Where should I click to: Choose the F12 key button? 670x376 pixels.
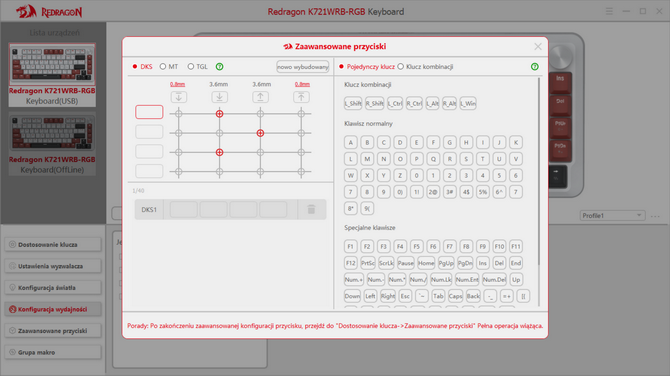(350, 263)
